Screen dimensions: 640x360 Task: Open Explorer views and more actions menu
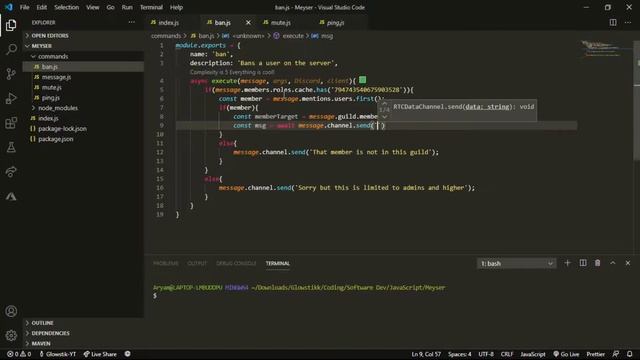(131, 22)
